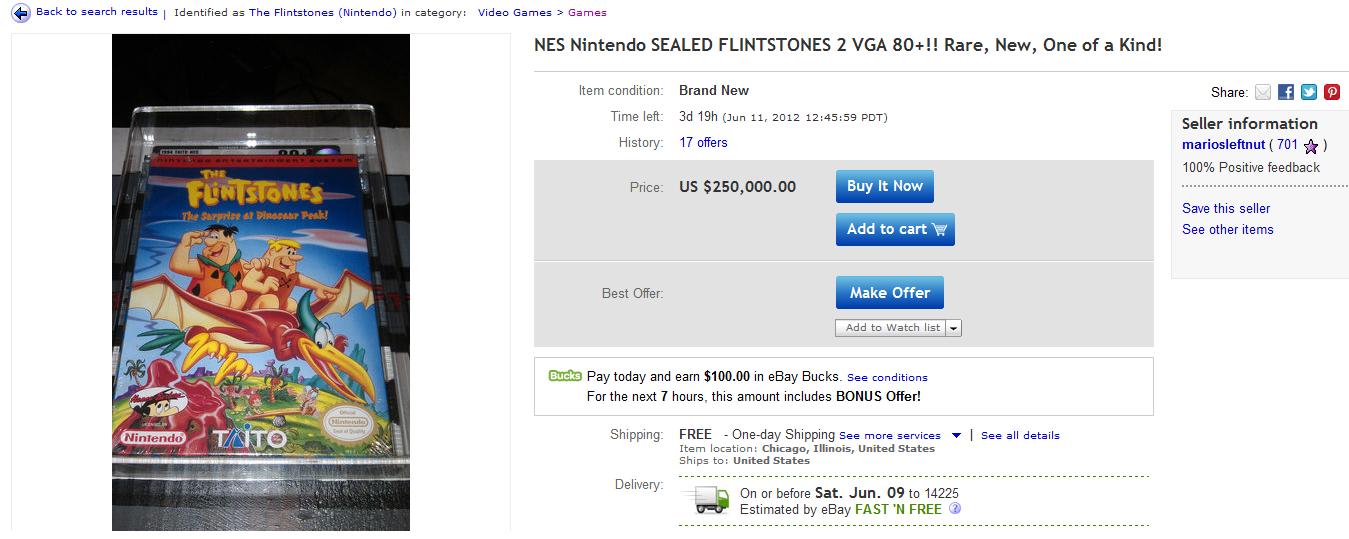This screenshot has height=539, width=1349.
Task: Open seller mariosleftnut's profile
Action: 1223,145
